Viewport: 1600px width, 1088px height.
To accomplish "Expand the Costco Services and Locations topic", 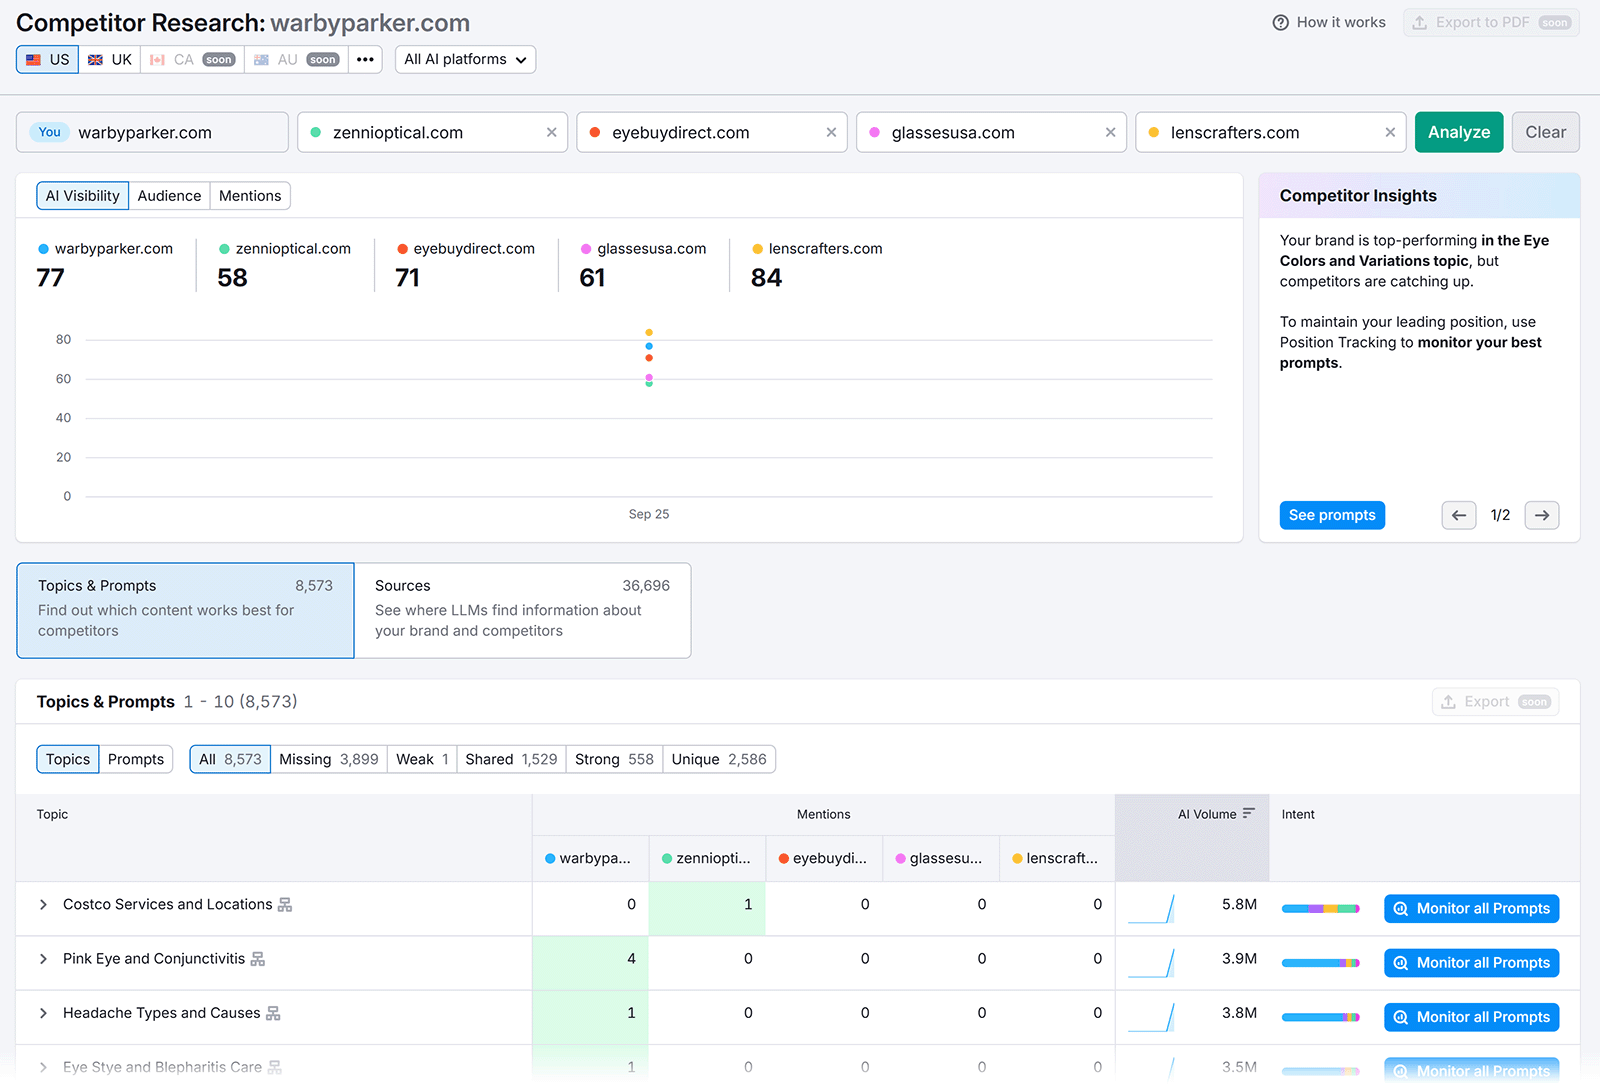I will (43, 904).
